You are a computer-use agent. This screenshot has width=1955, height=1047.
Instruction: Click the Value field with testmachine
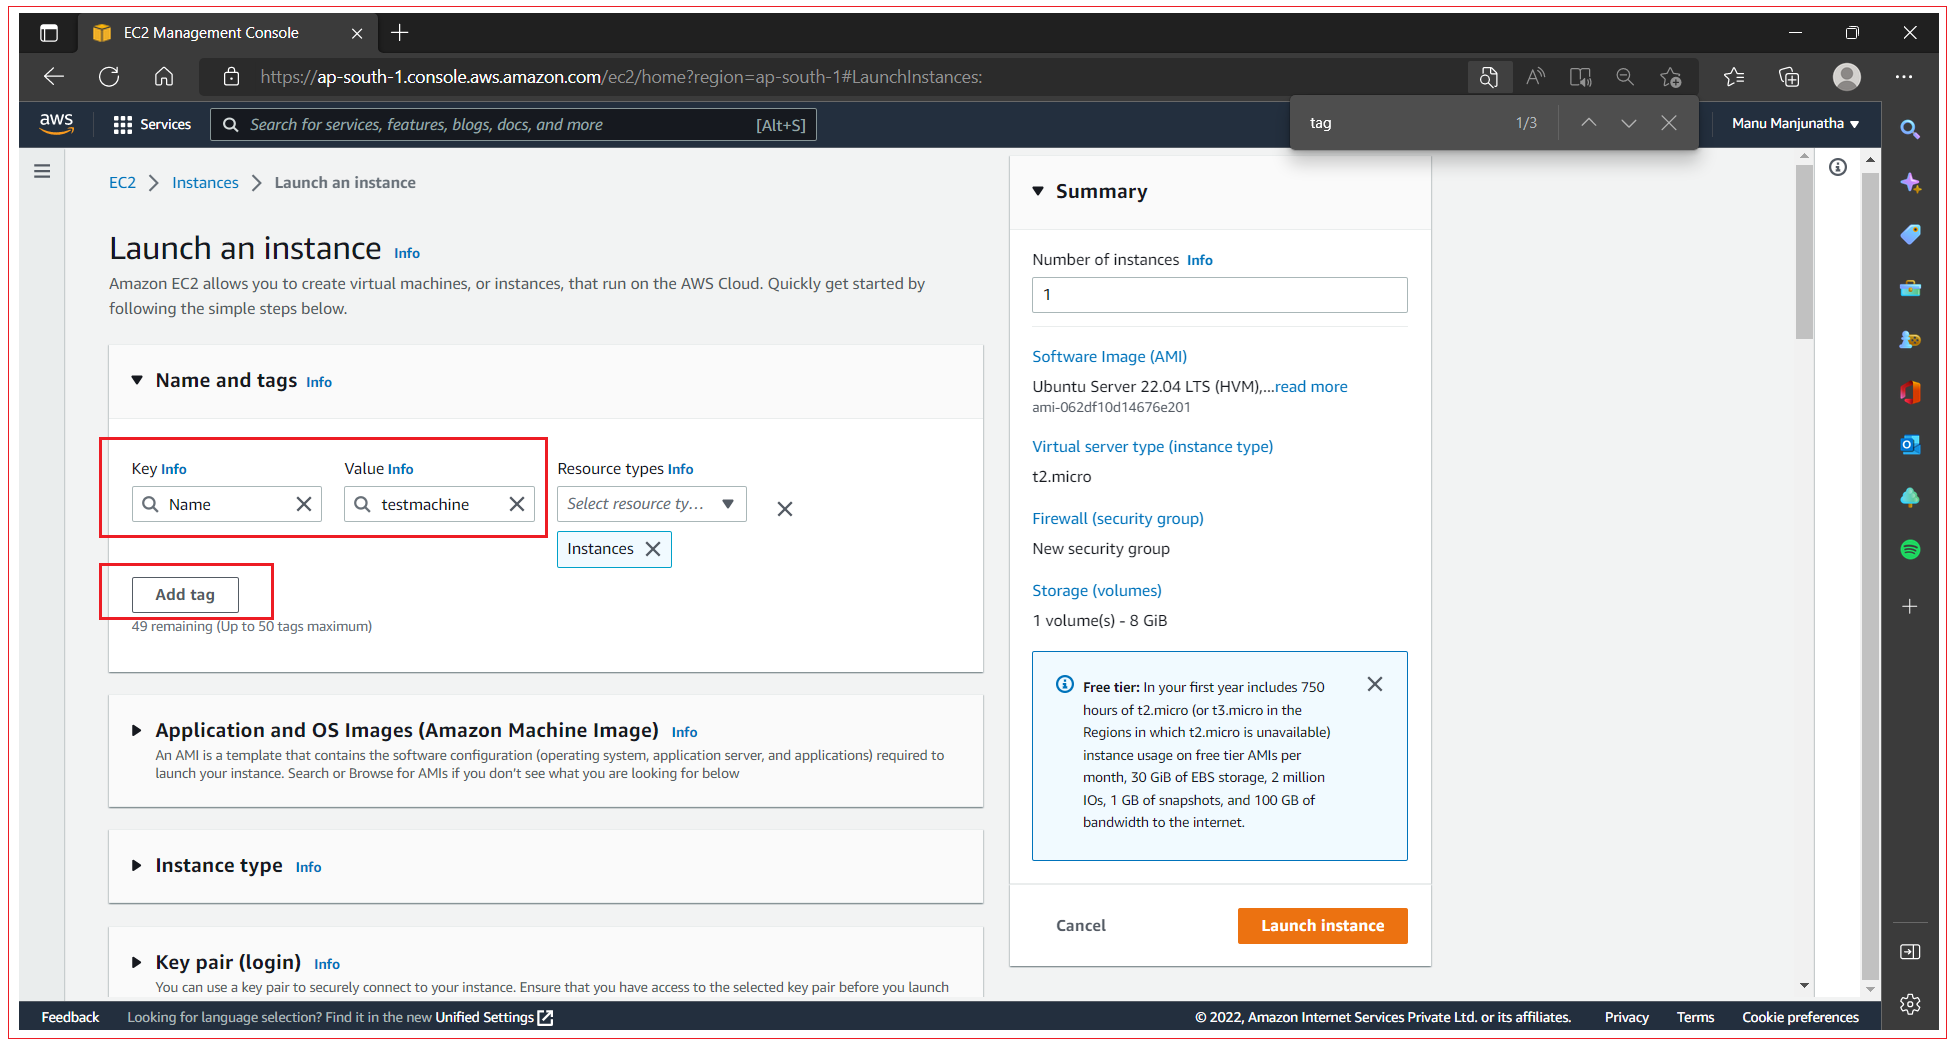point(439,504)
